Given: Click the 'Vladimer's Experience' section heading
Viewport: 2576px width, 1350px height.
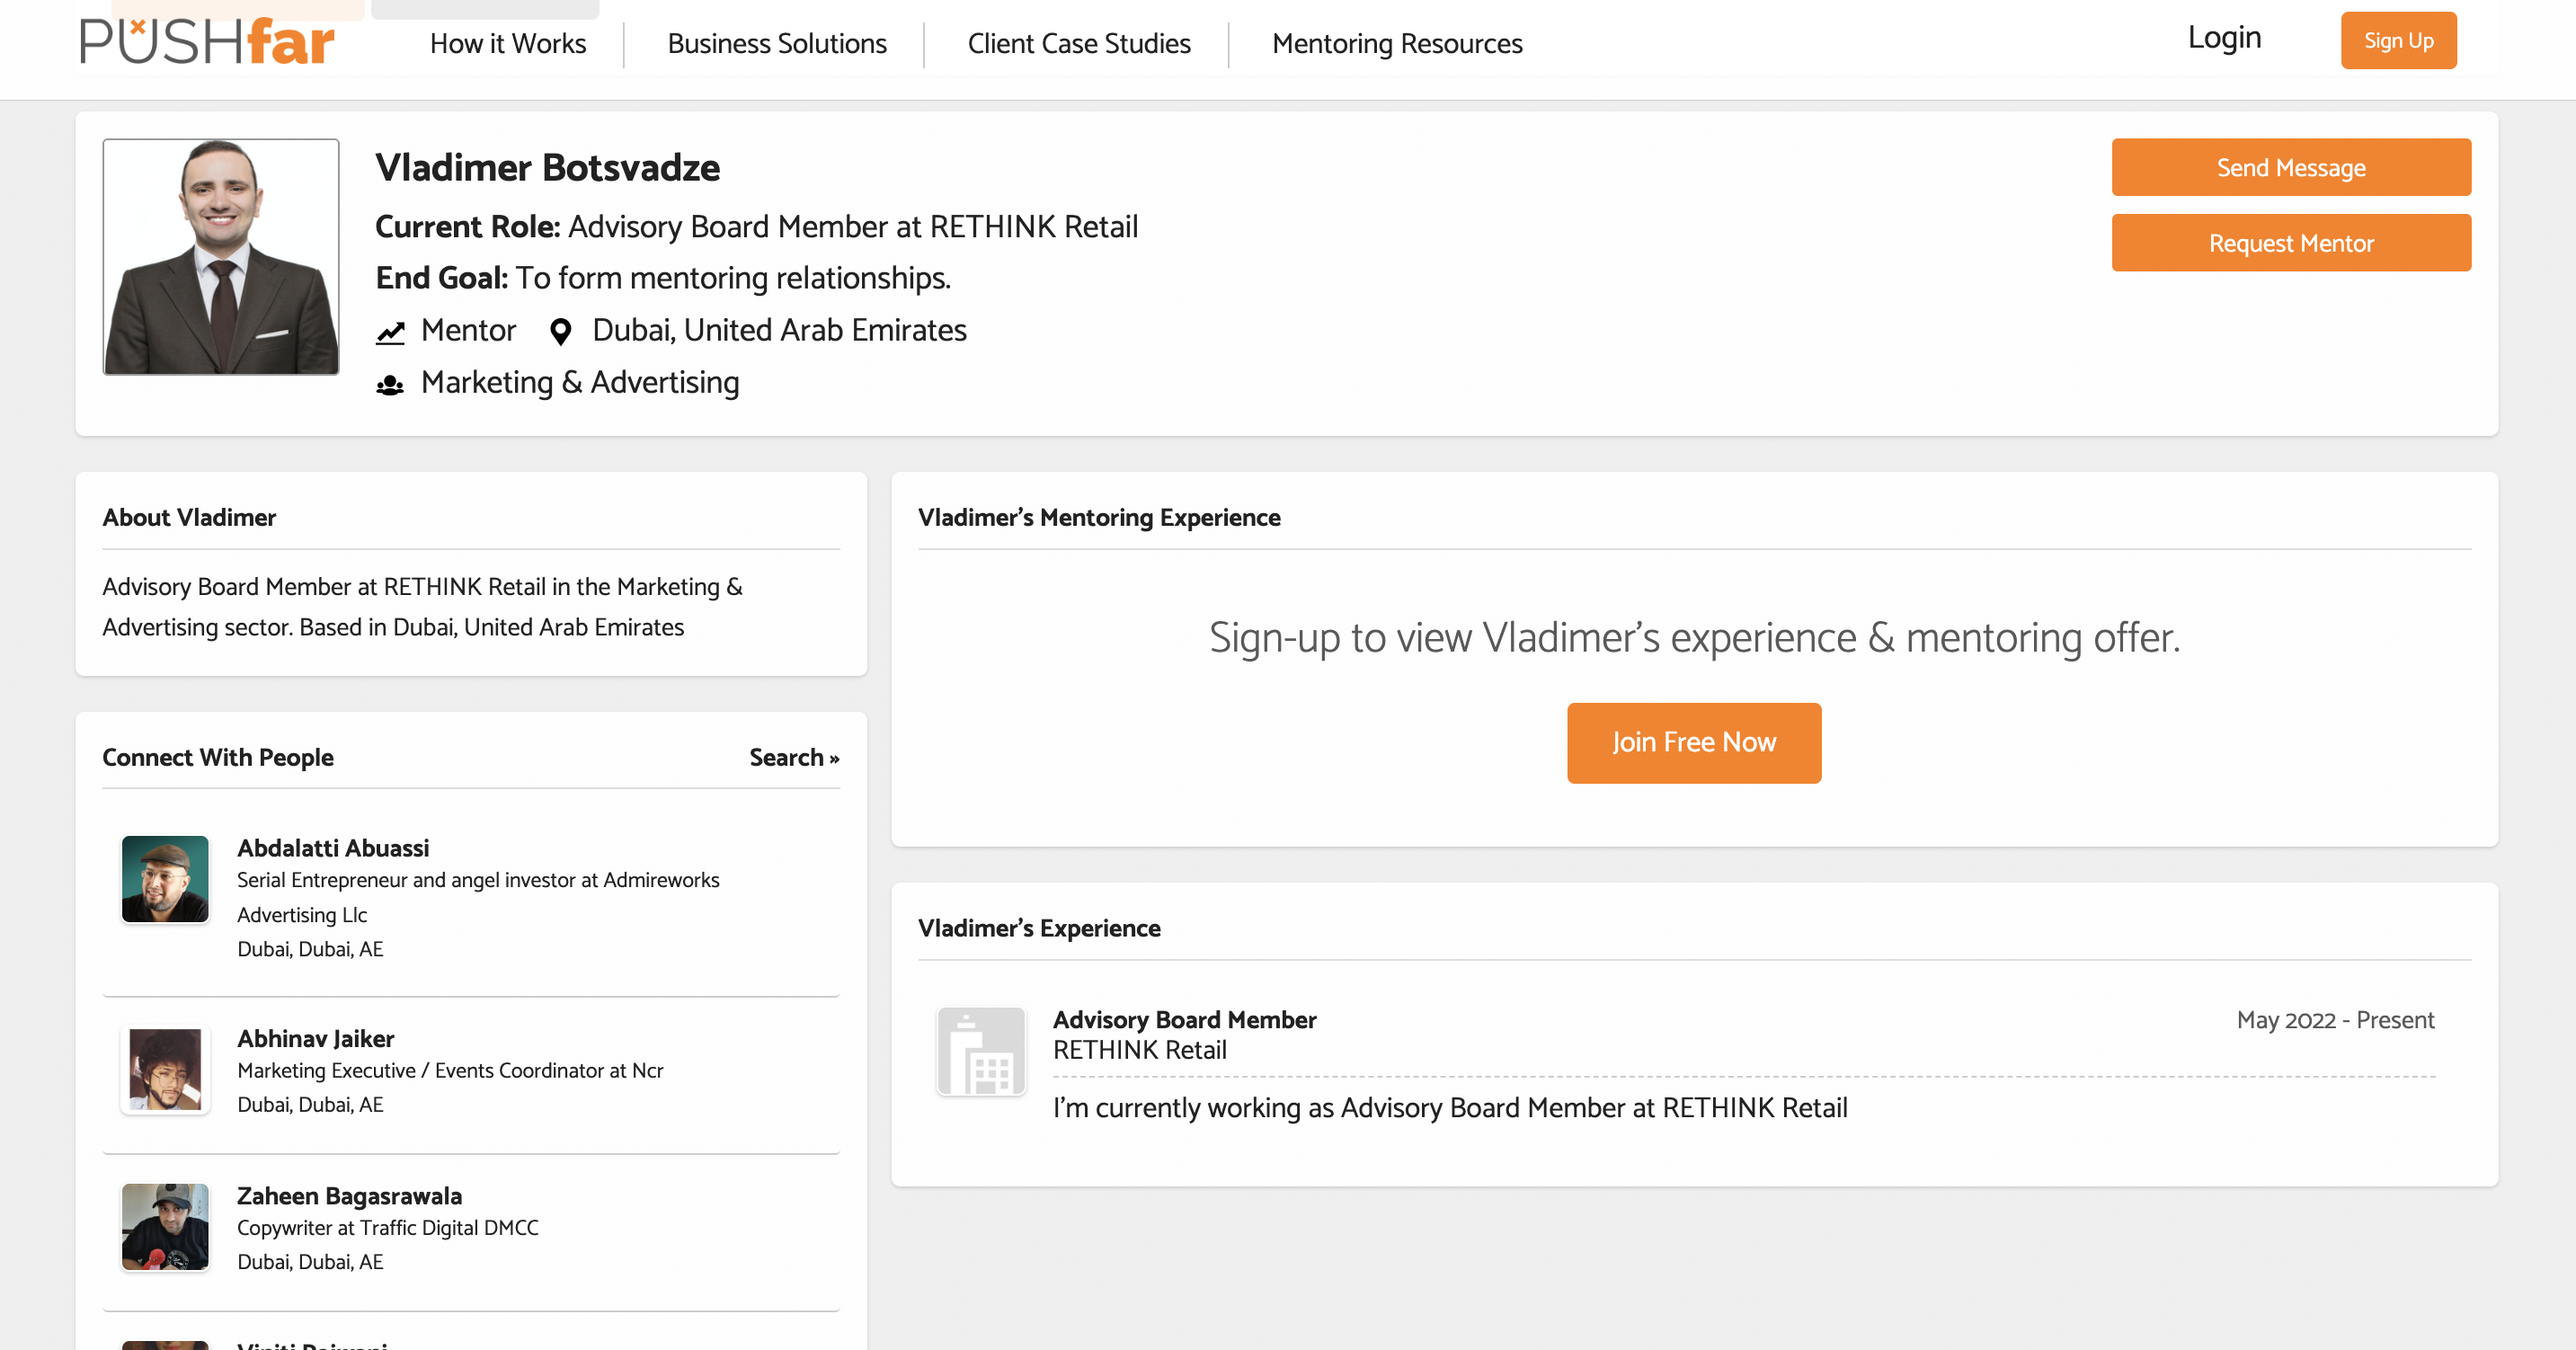Looking at the screenshot, I should click(x=1039, y=929).
